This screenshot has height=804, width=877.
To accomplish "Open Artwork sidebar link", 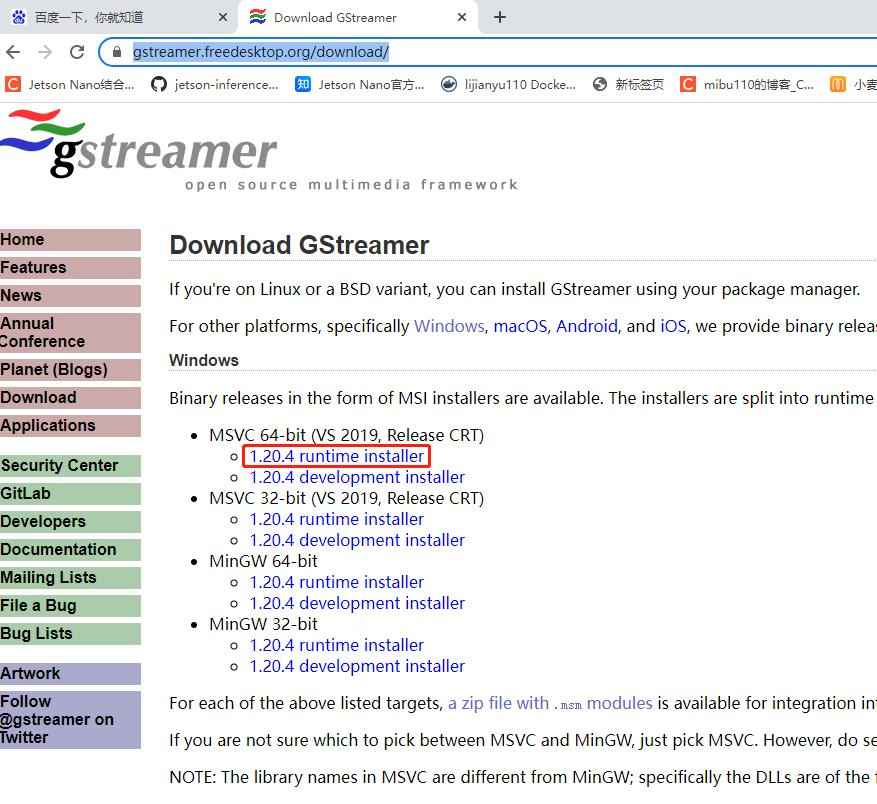I will 70,674.
